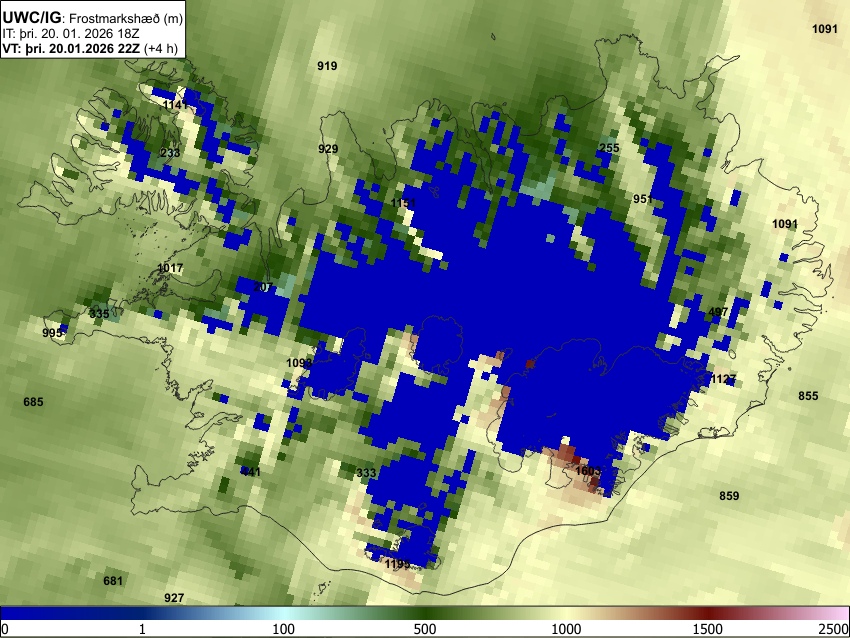The height and width of the screenshot is (638, 850).
Task: Click the map value 929
Action: (x=328, y=149)
